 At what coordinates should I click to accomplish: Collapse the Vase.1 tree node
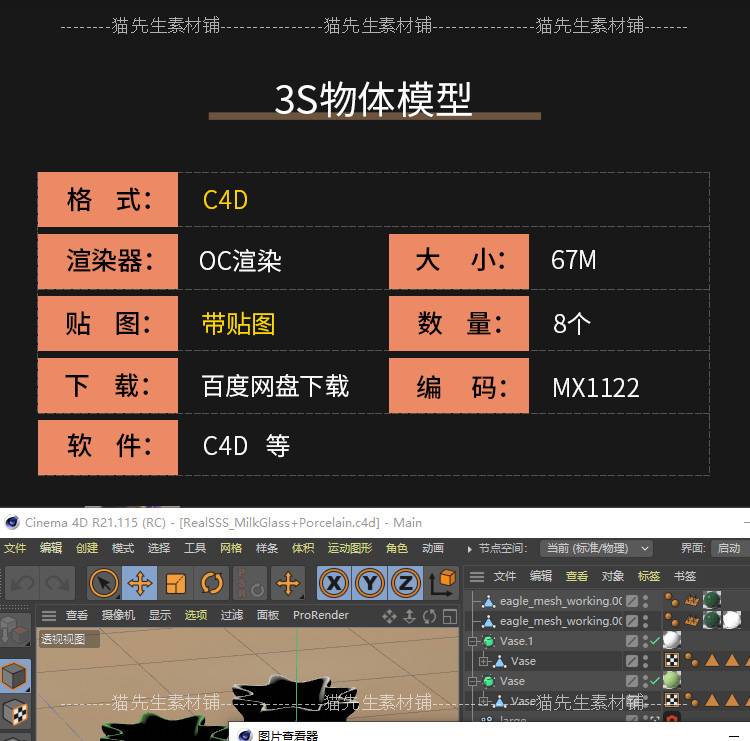pos(473,641)
